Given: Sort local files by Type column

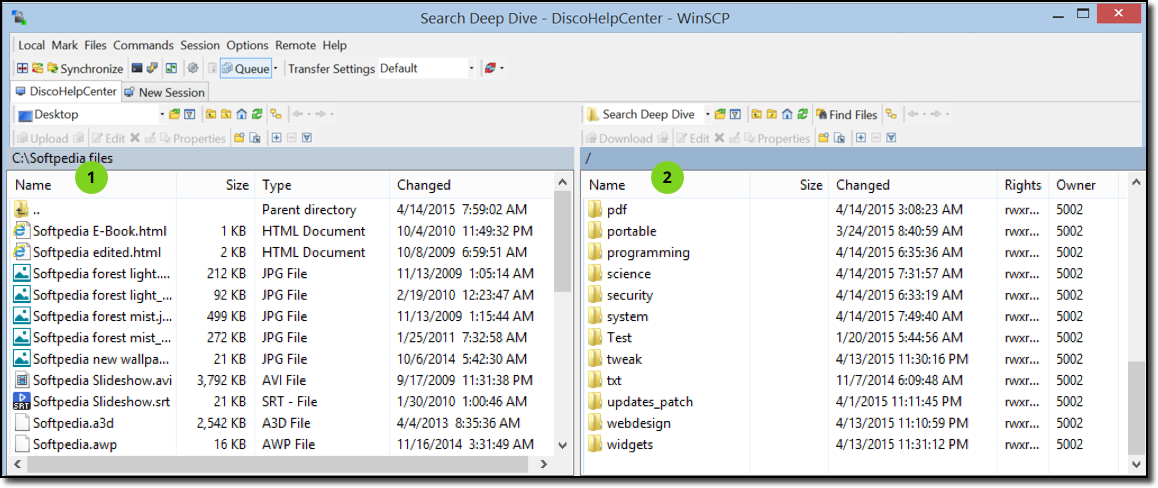Looking at the screenshot, I should click(321, 185).
